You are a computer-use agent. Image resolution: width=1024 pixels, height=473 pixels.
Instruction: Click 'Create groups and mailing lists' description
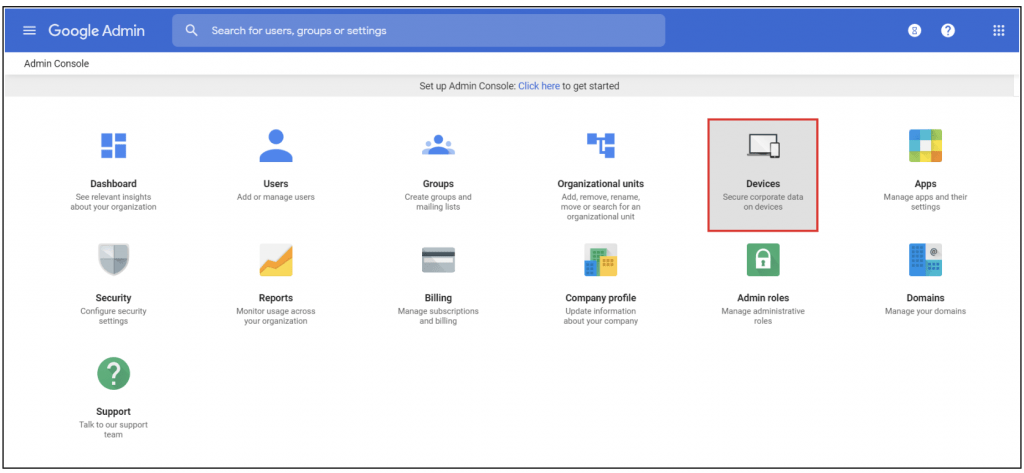[438, 202]
